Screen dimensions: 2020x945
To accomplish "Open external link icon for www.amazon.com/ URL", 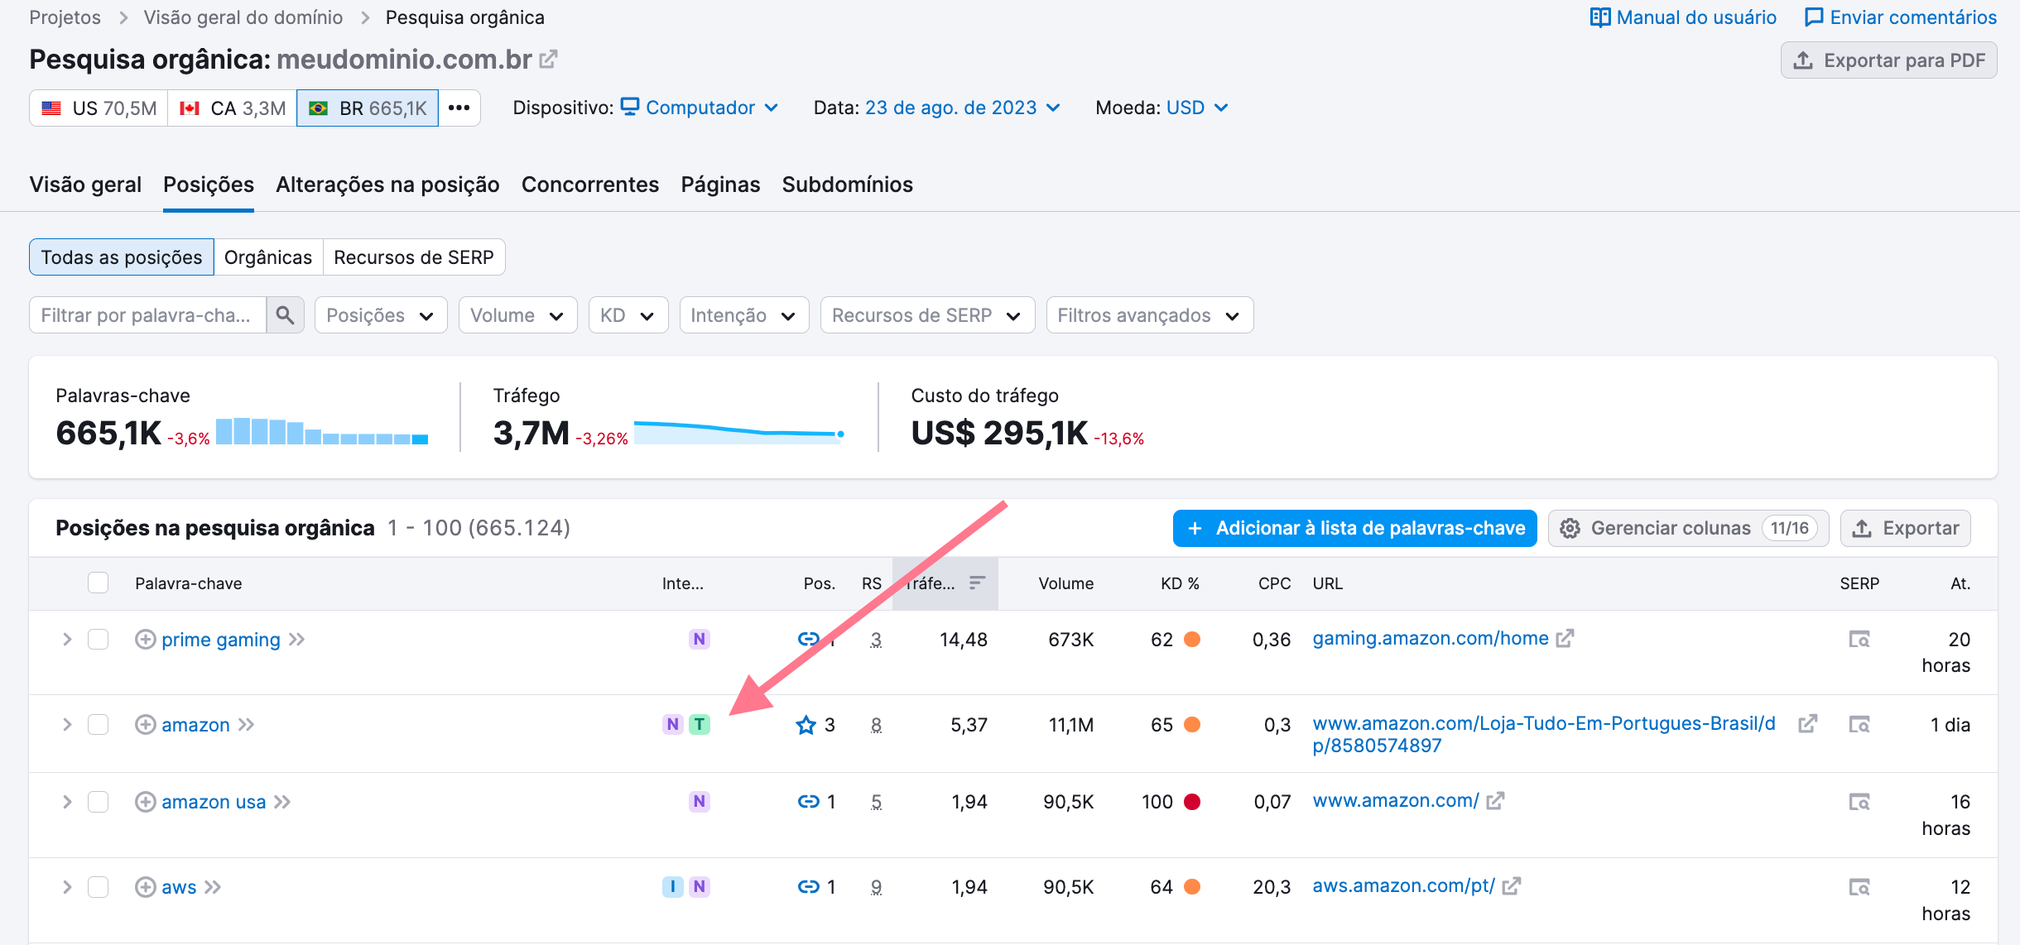I will pos(1495,800).
